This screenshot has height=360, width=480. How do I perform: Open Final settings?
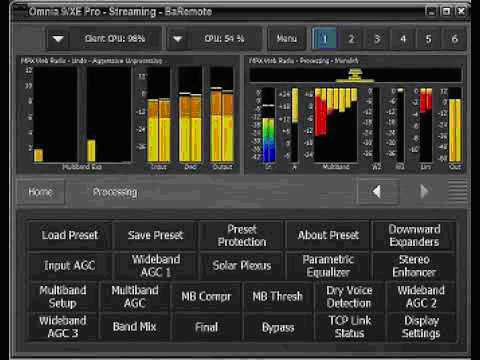pyautogui.click(x=206, y=327)
